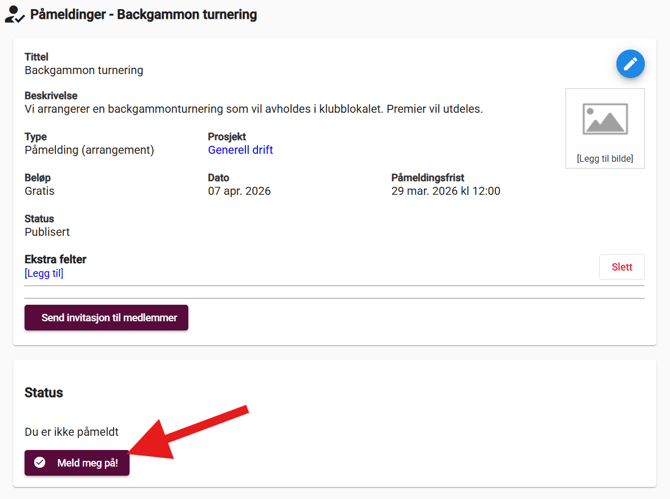Click the date value "07 apr. 2026"
670x499 pixels.
click(x=239, y=191)
